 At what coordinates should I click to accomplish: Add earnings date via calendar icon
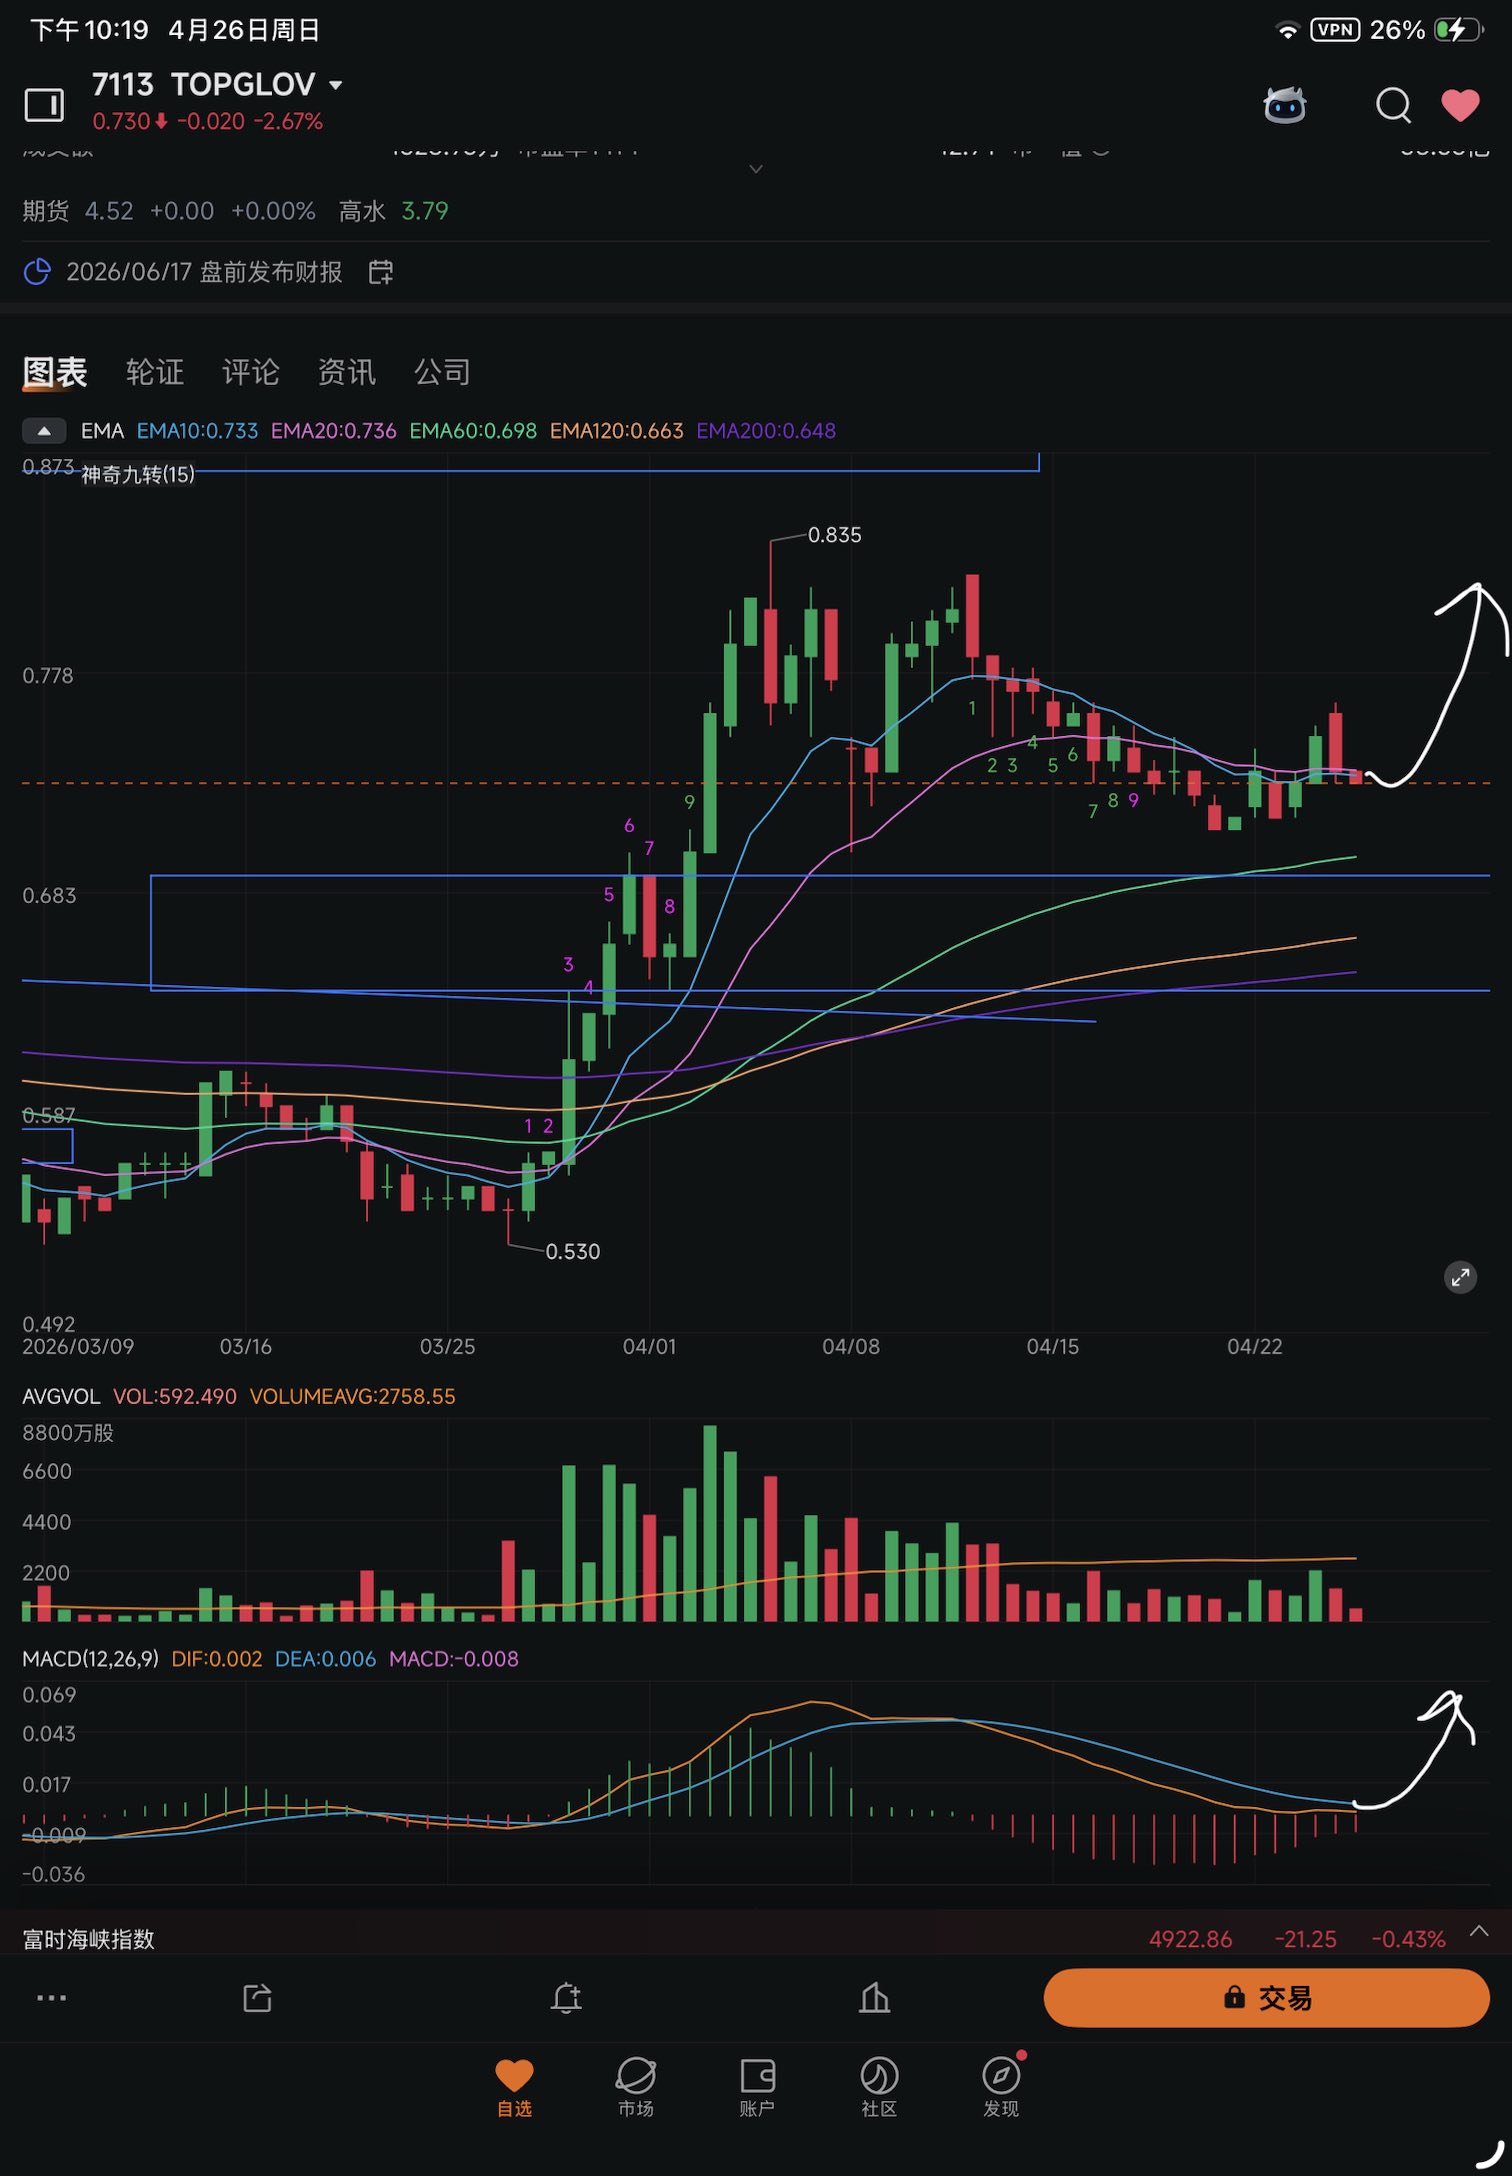click(381, 272)
